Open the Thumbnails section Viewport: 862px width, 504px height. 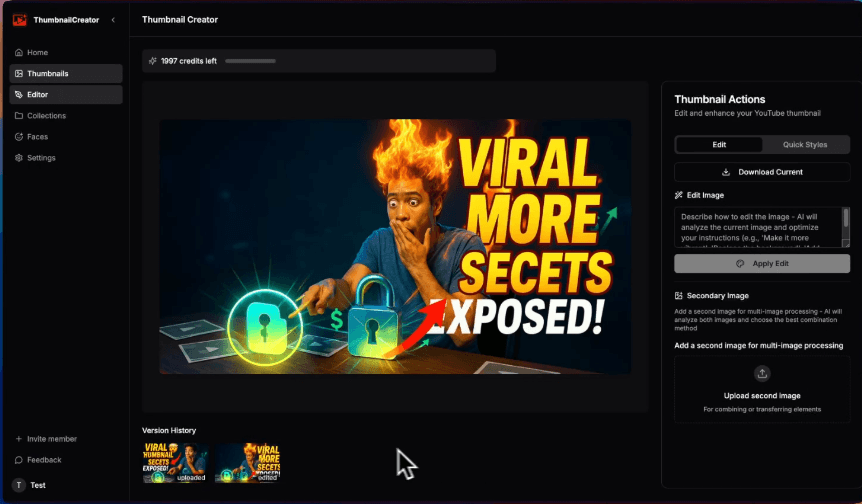(x=47, y=73)
